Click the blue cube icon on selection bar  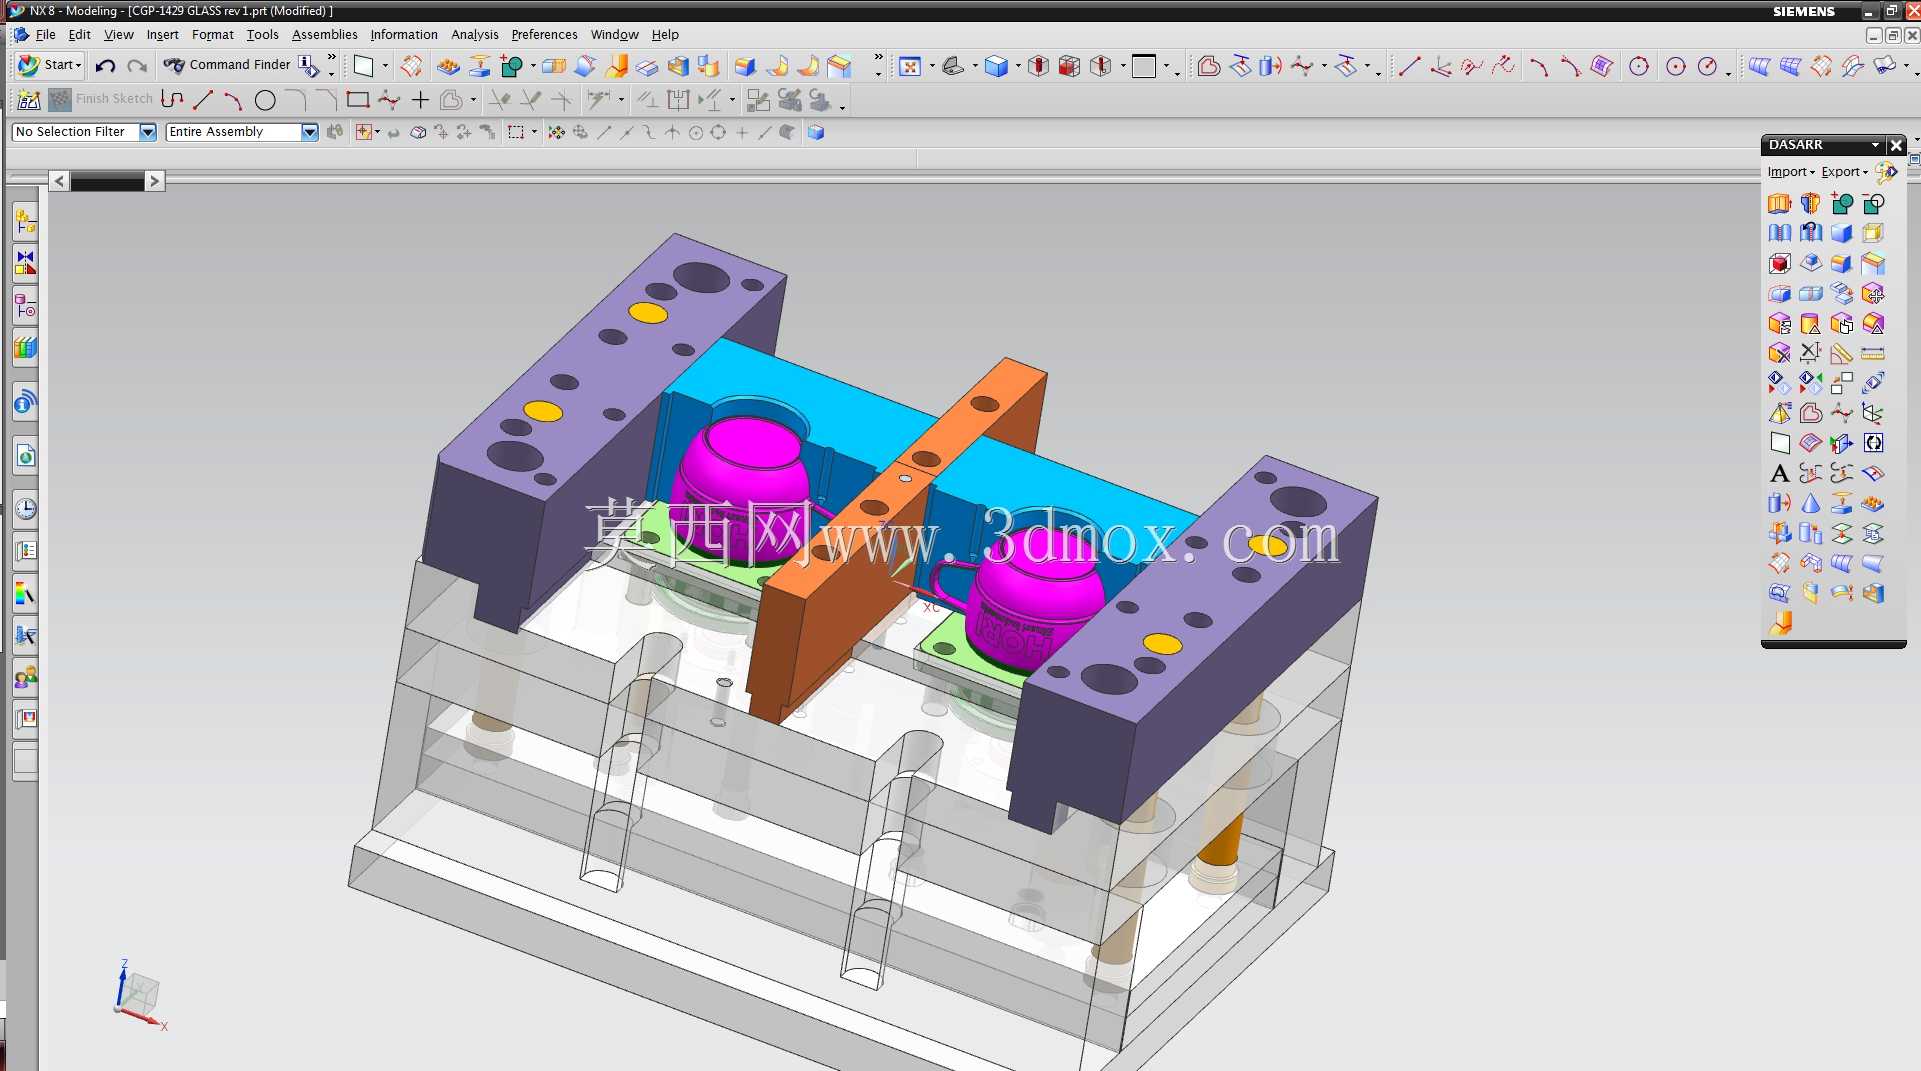point(816,132)
